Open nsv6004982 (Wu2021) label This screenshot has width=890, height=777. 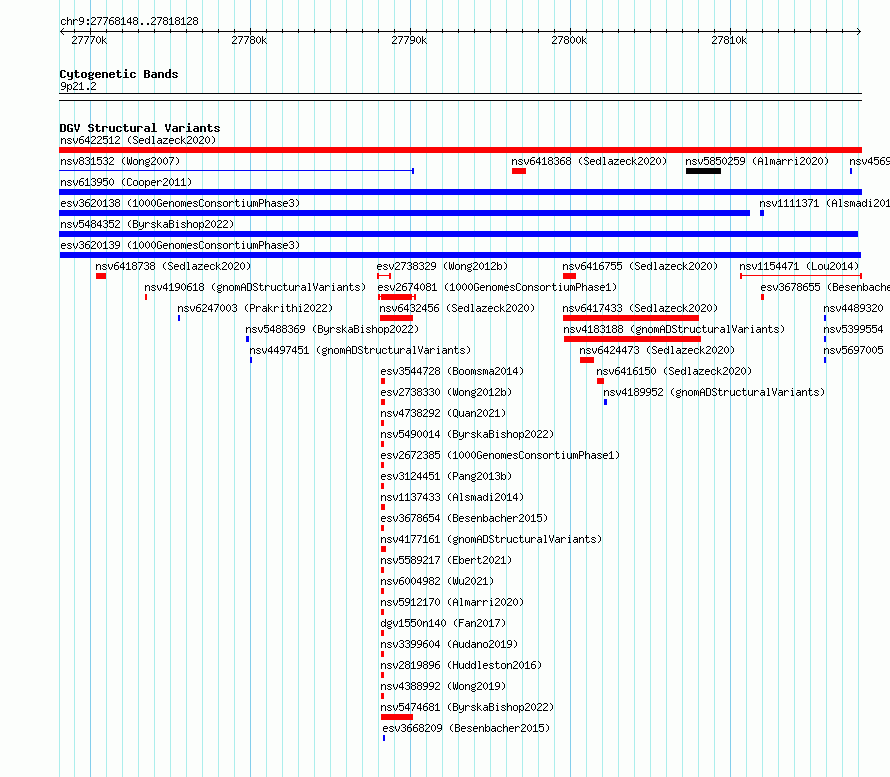[437, 581]
